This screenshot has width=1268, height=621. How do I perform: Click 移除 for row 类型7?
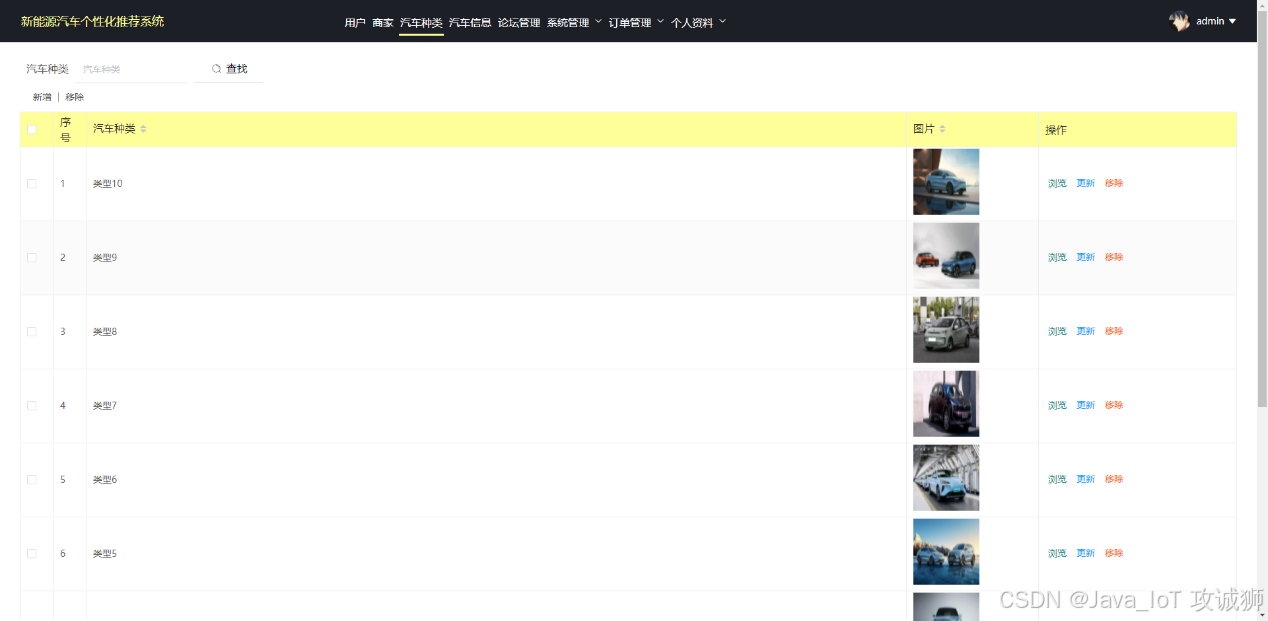pos(1114,406)
